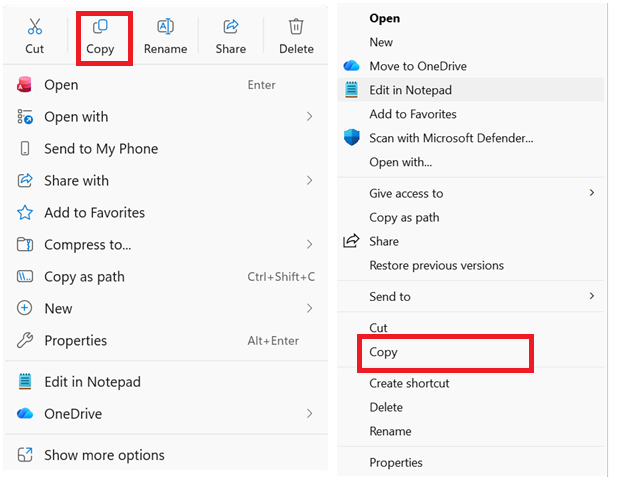The height and width of the screenshot is (483, 629).
Task: Expand the Share with submenu arrow
Action: [x=309, y=181]
